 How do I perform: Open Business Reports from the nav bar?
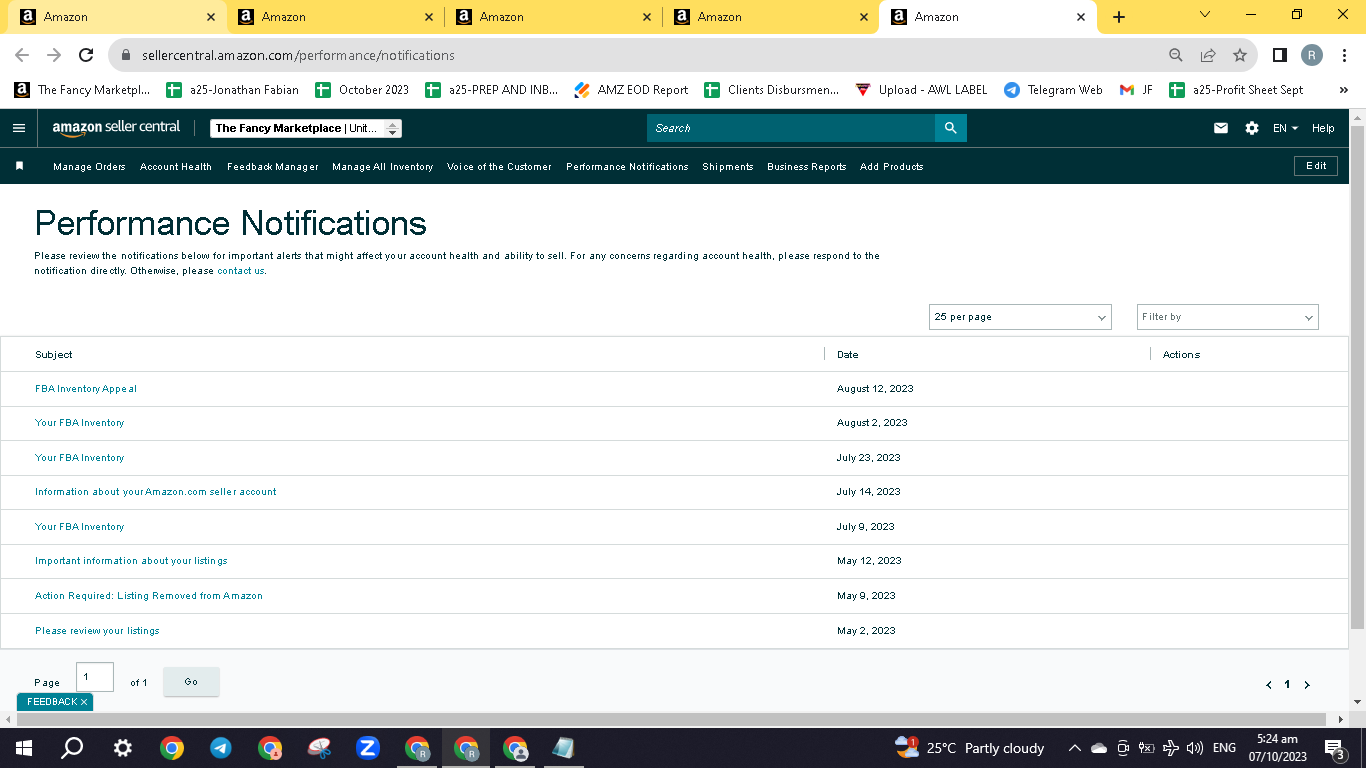click(807, 167)
